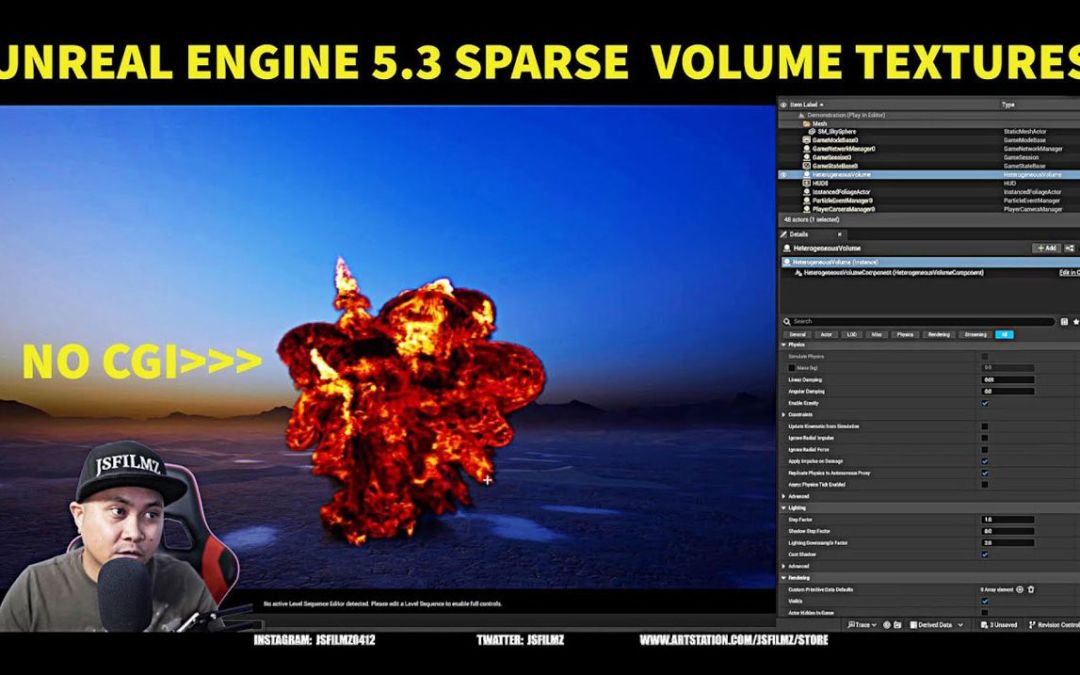The image size is (1080, 675).
Task: Uncheck Apply Impulse on Damage
Action: pos(985,461)
